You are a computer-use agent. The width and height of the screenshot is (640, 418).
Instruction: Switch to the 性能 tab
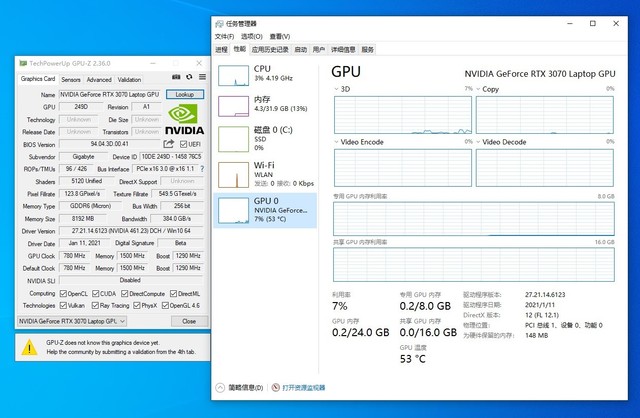pos(240,49)
